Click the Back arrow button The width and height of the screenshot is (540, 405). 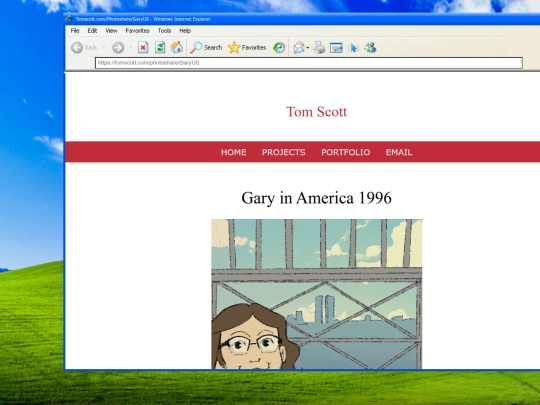(77, 48)
